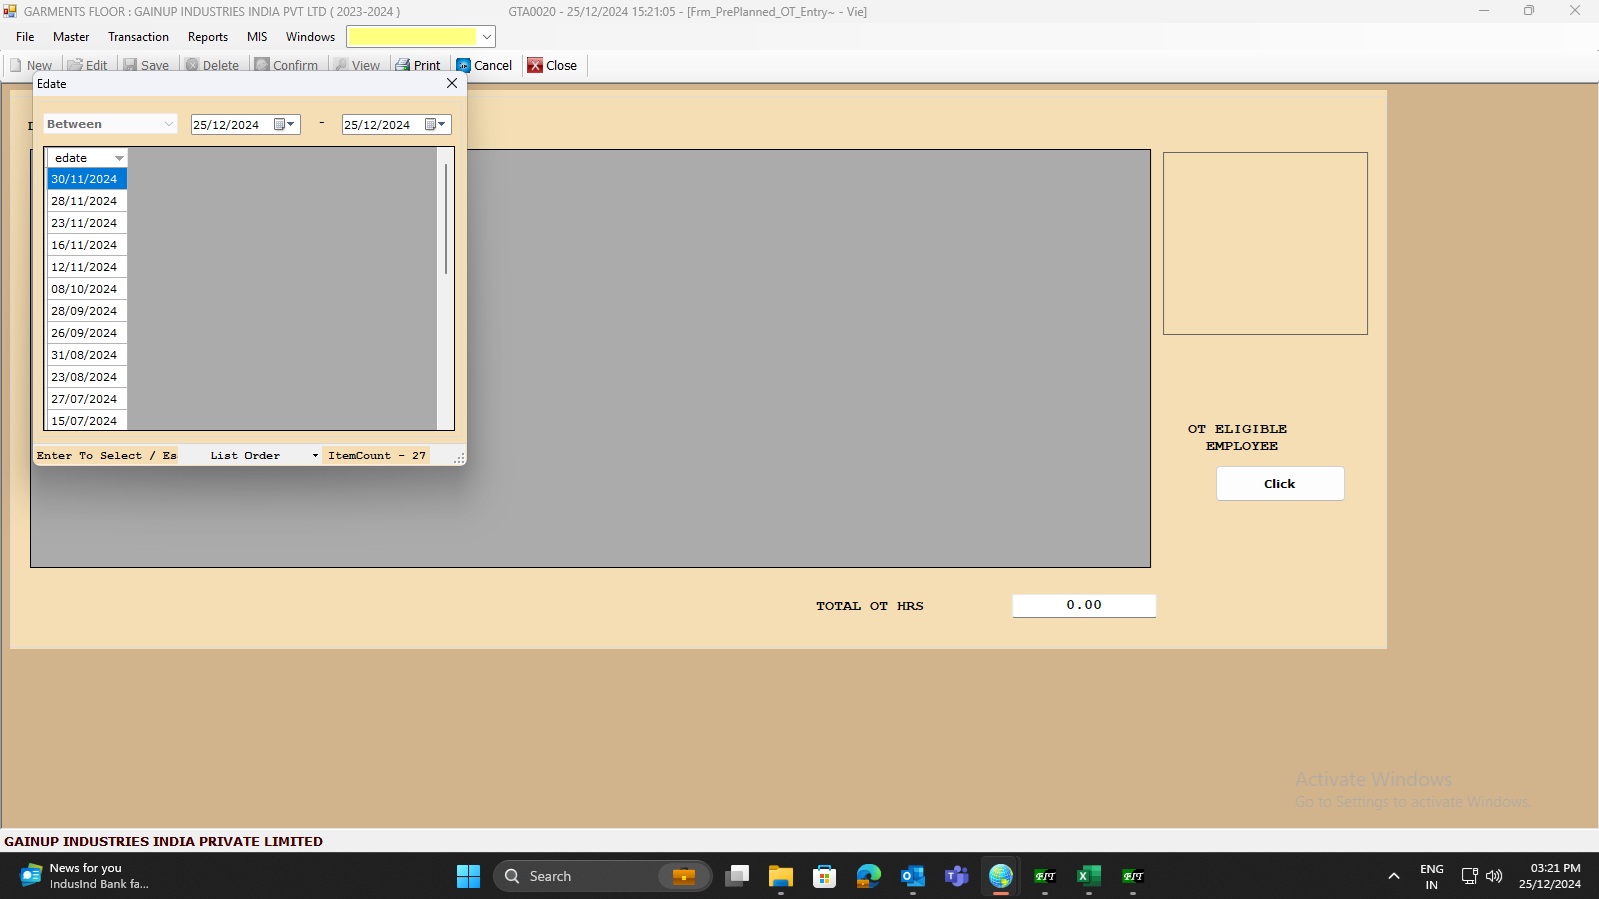Click the Edate list vertical scrollbar
1599x899 pixels.
point(445,220)
